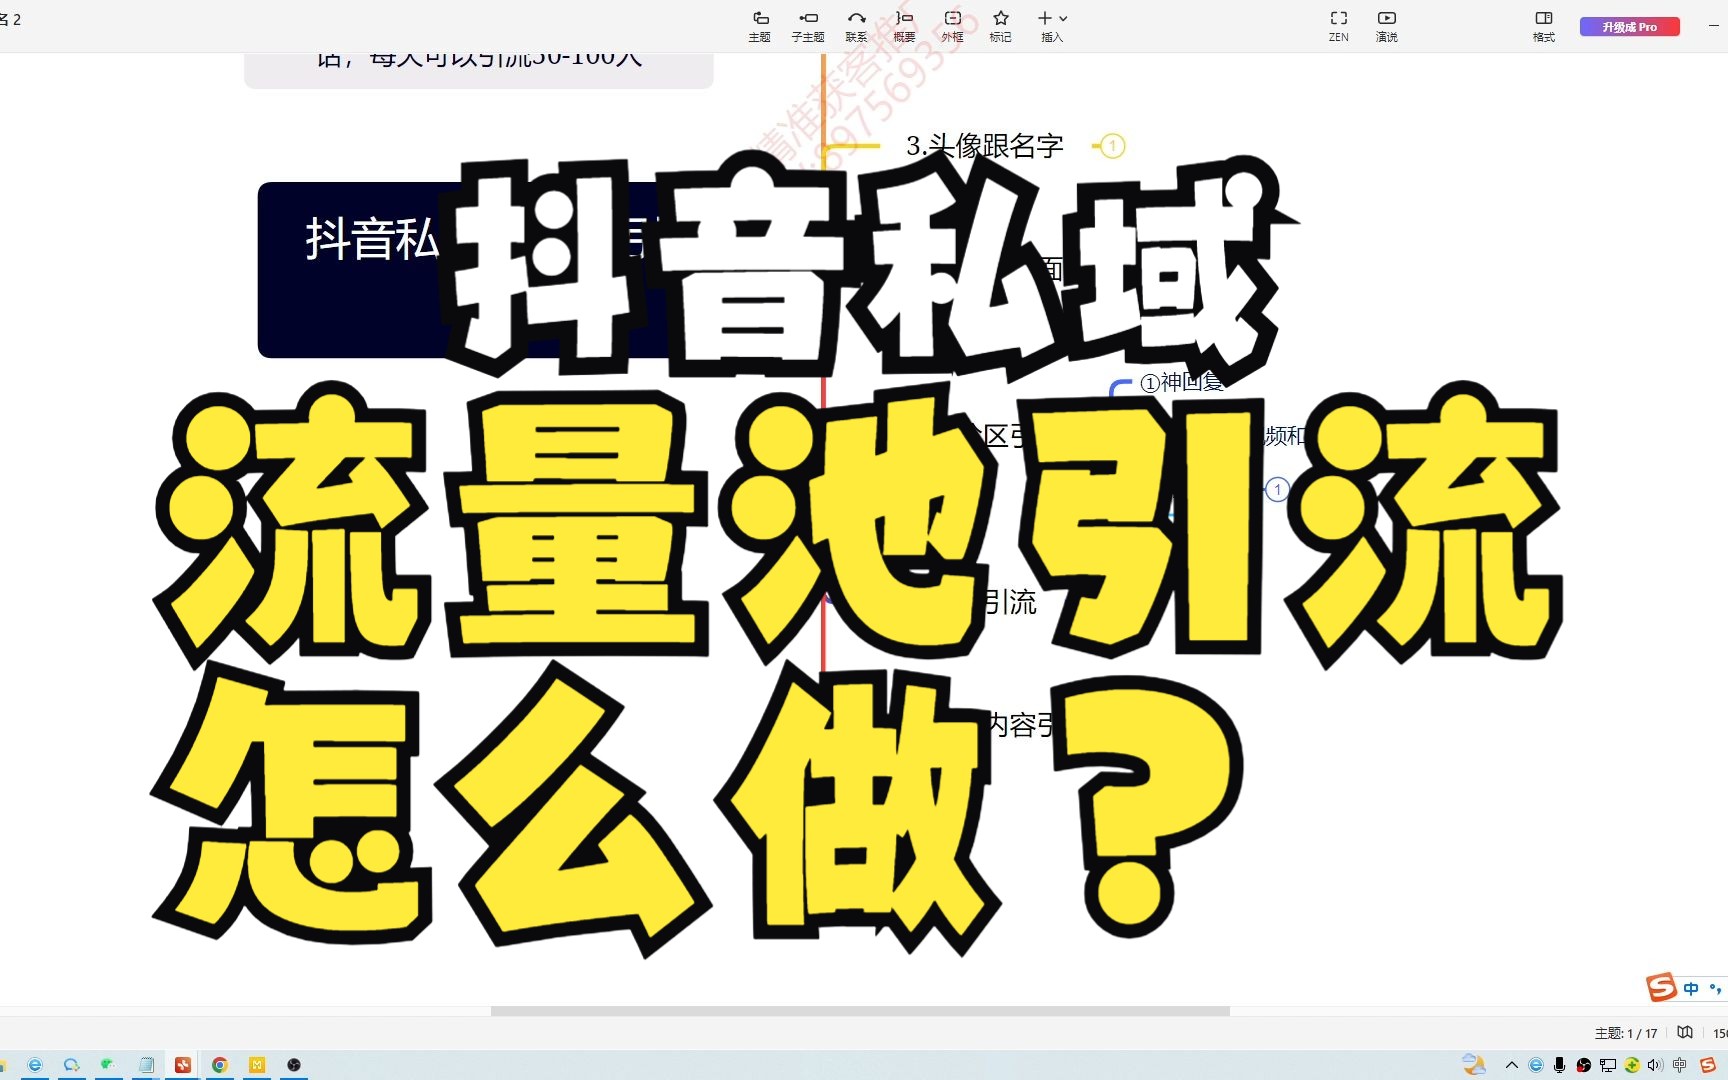Toggle the 格式 format panel

tap(1542, 24)
